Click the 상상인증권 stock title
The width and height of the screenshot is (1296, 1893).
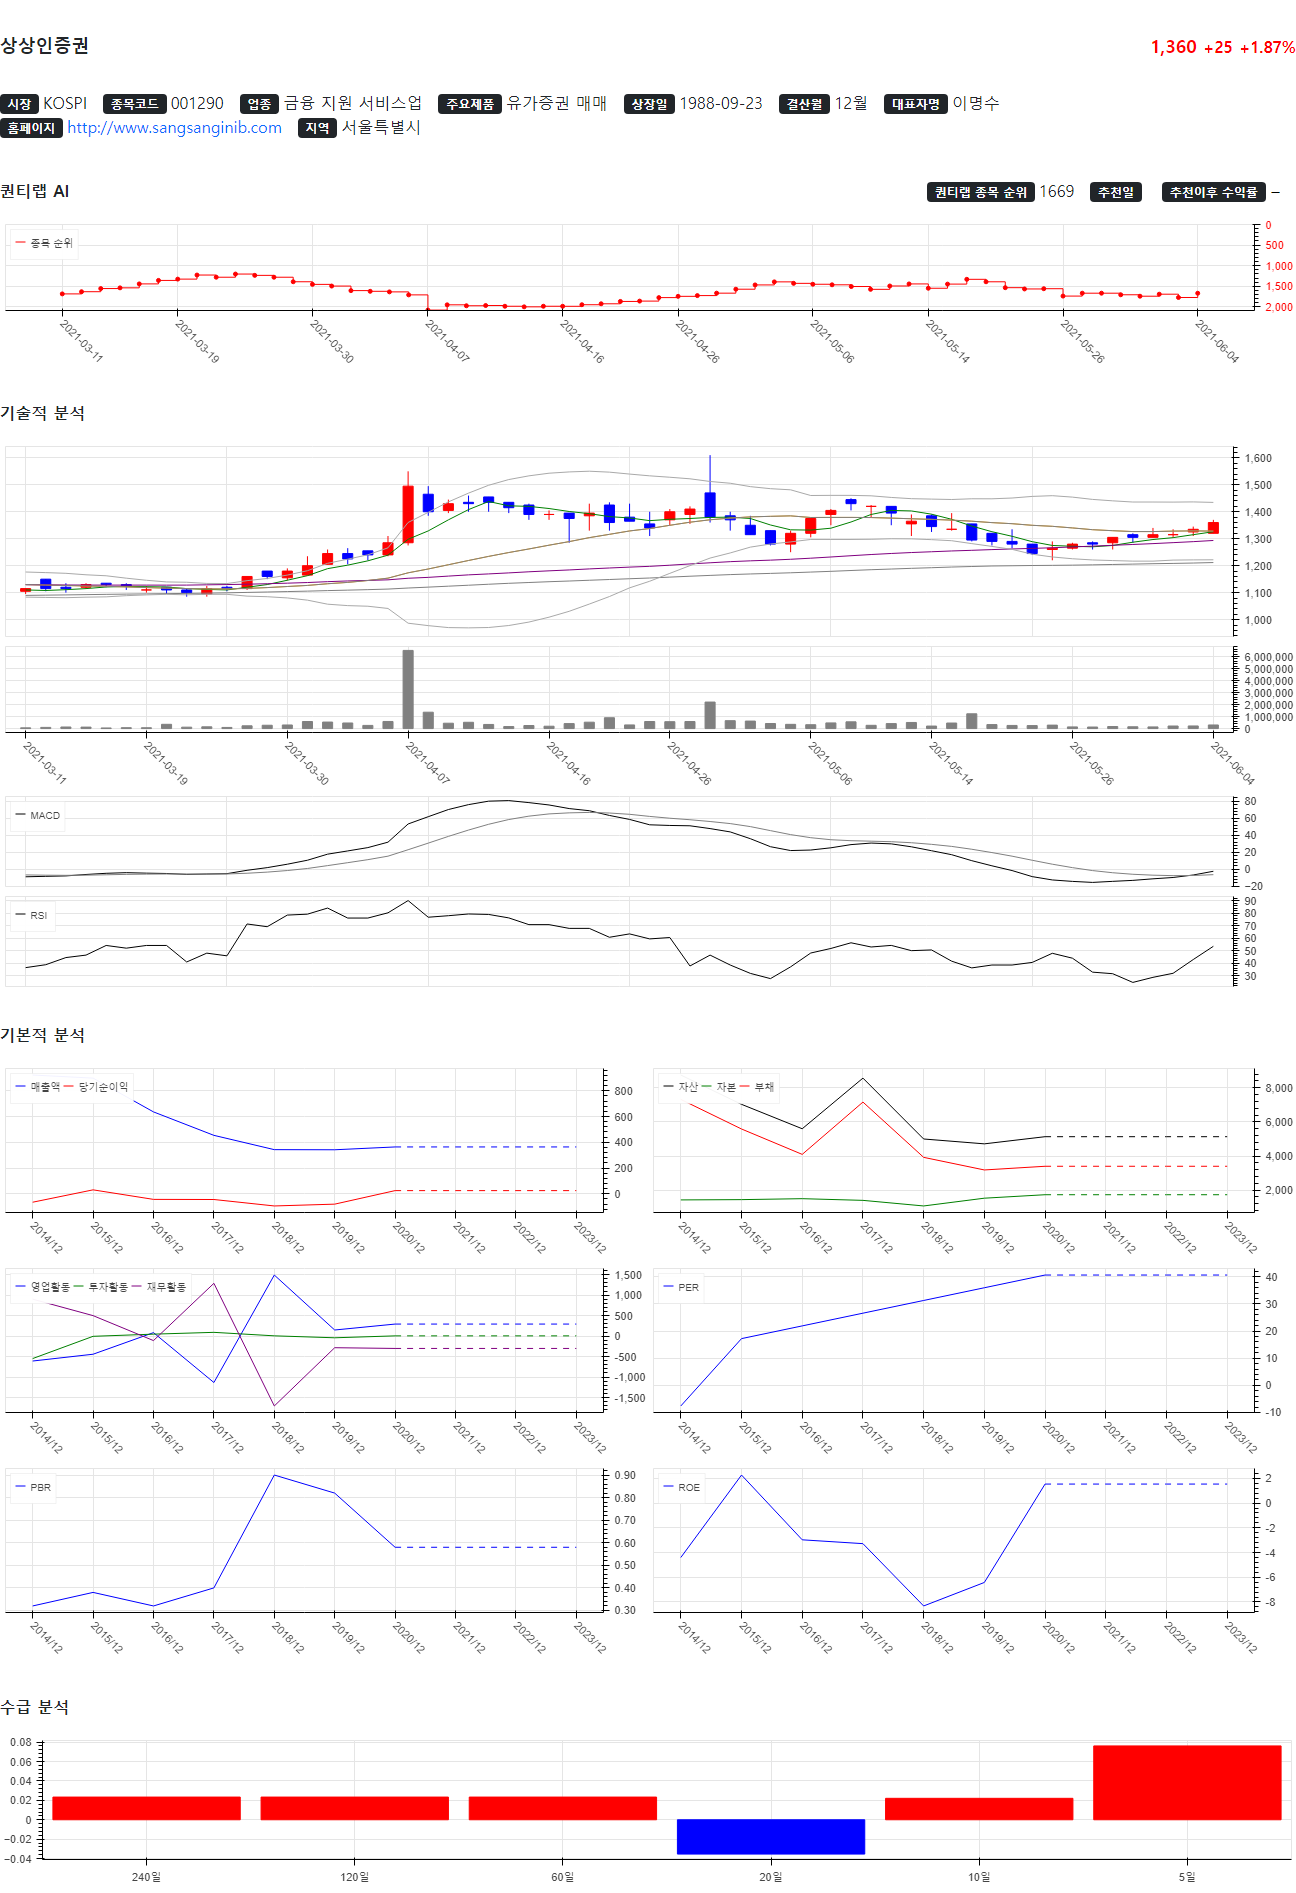[x=45, y=45]
